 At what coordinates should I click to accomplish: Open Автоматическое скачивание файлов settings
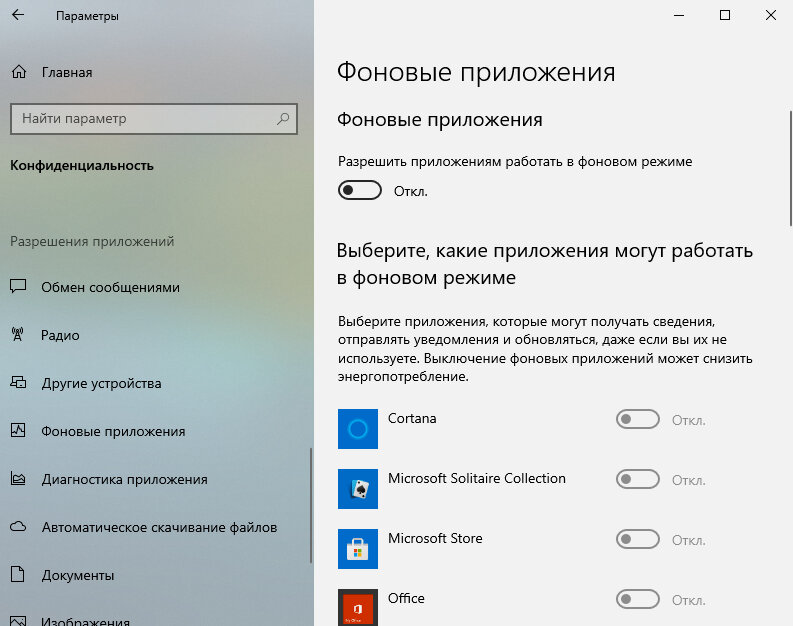[x=157, y=527]
